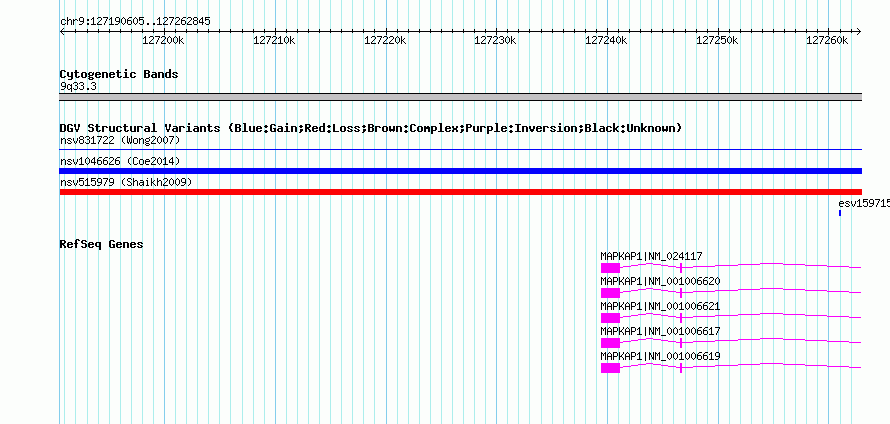The height and width of the screenshot is (424, 890).
Task: Click the thin blue nsv831722 gain line
Action: [460, 150]
